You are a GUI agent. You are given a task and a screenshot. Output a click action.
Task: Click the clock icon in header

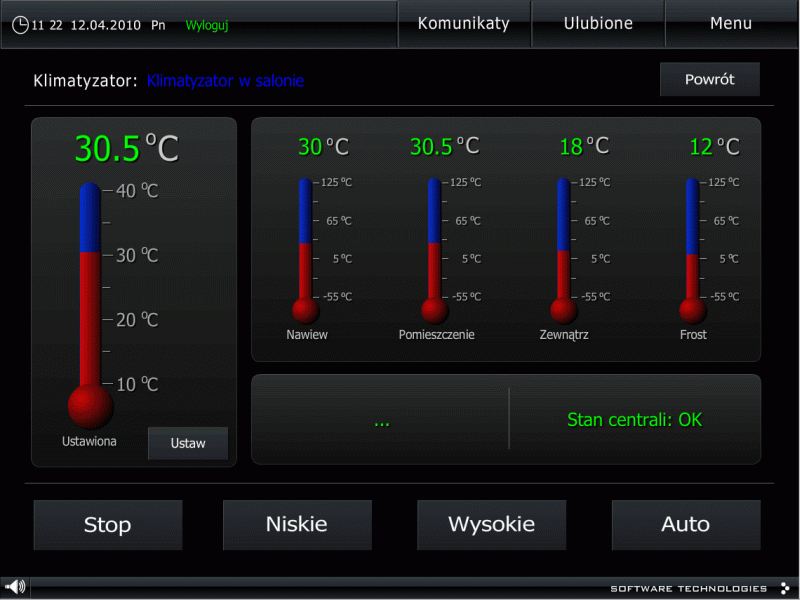[20, 25]
